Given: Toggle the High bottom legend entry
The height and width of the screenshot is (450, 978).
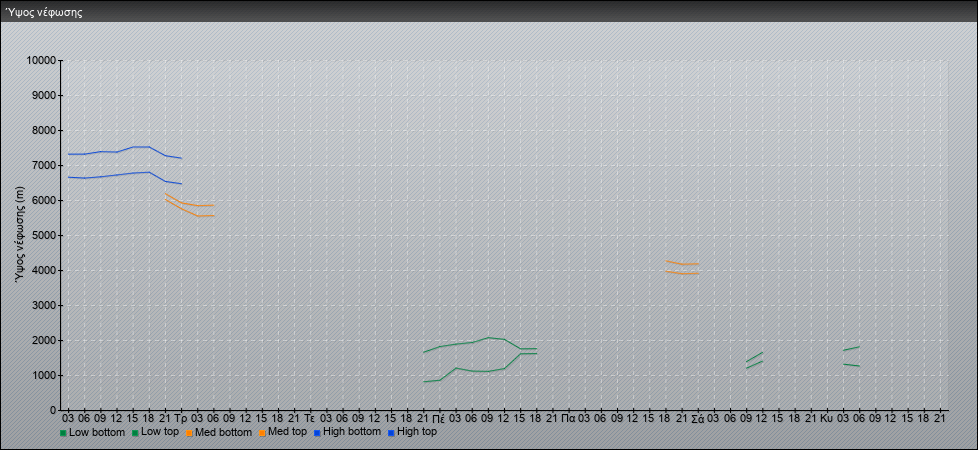Looking at the screenshot, I should tap(349, 432).
